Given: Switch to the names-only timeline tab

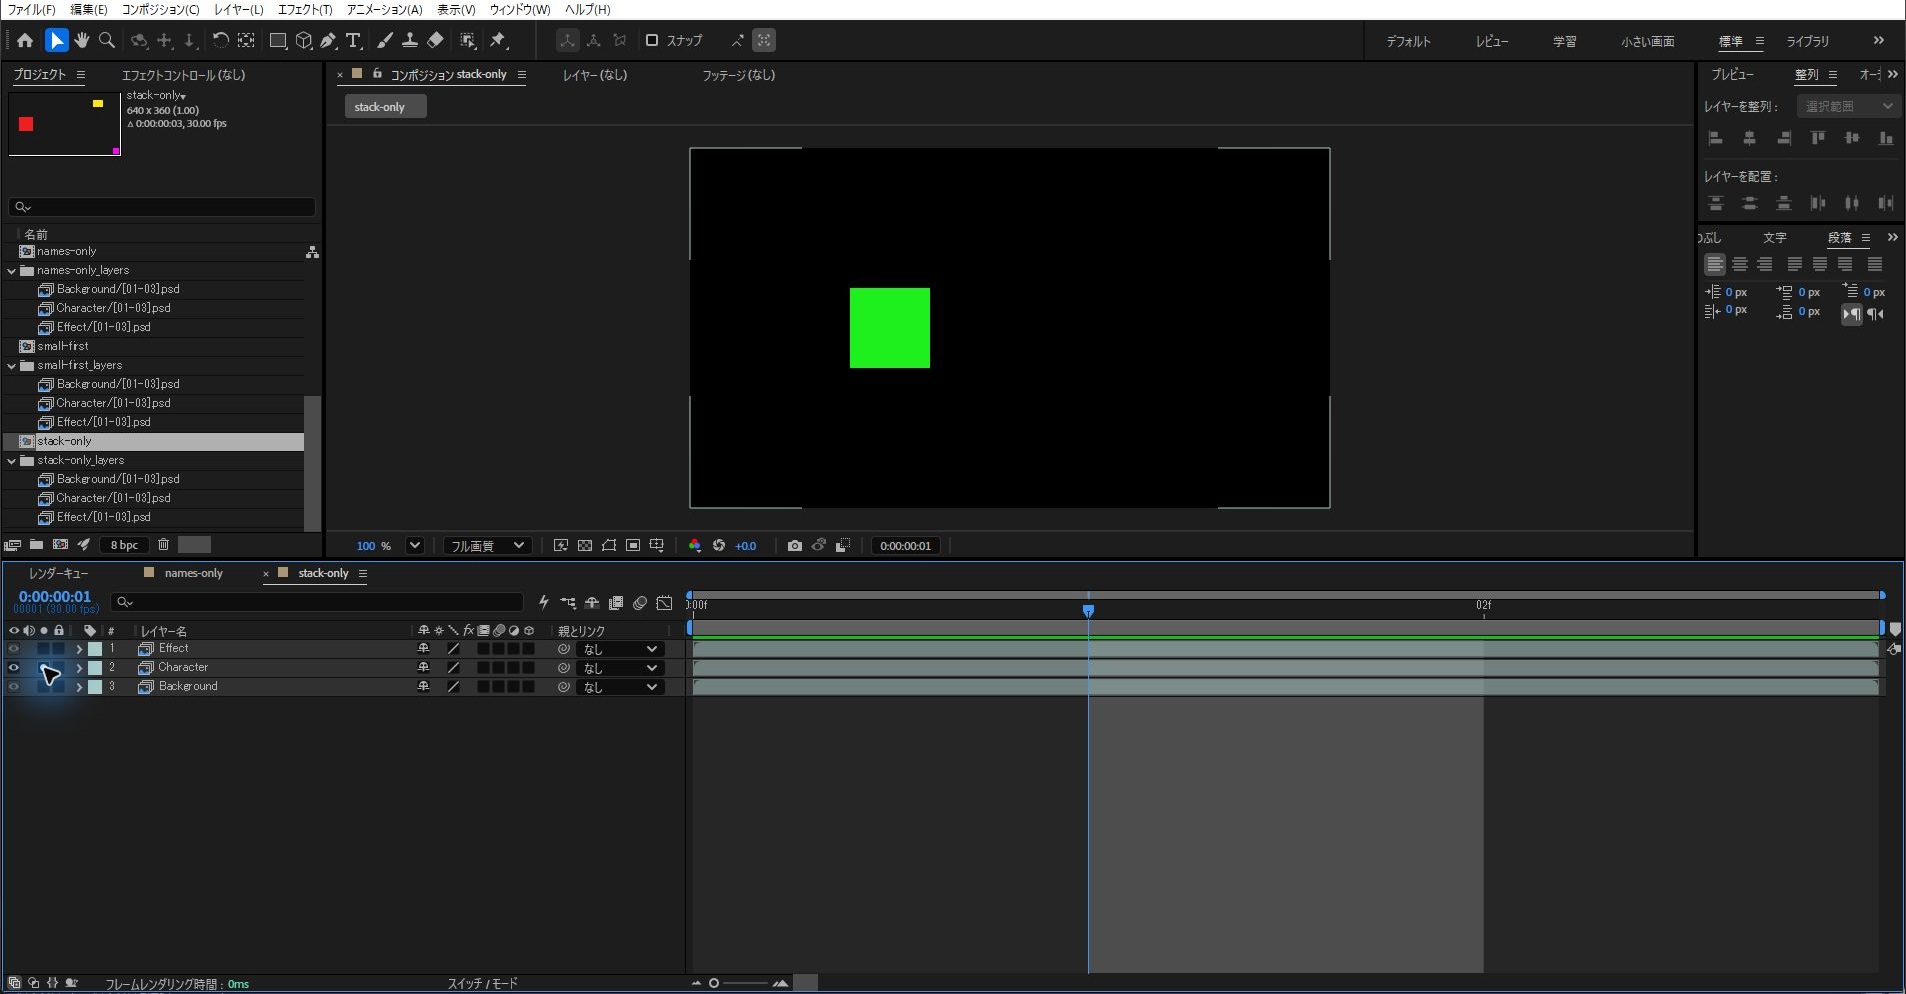Looking at the screenshot, I should pyautogui.click(x=194, y=573).
